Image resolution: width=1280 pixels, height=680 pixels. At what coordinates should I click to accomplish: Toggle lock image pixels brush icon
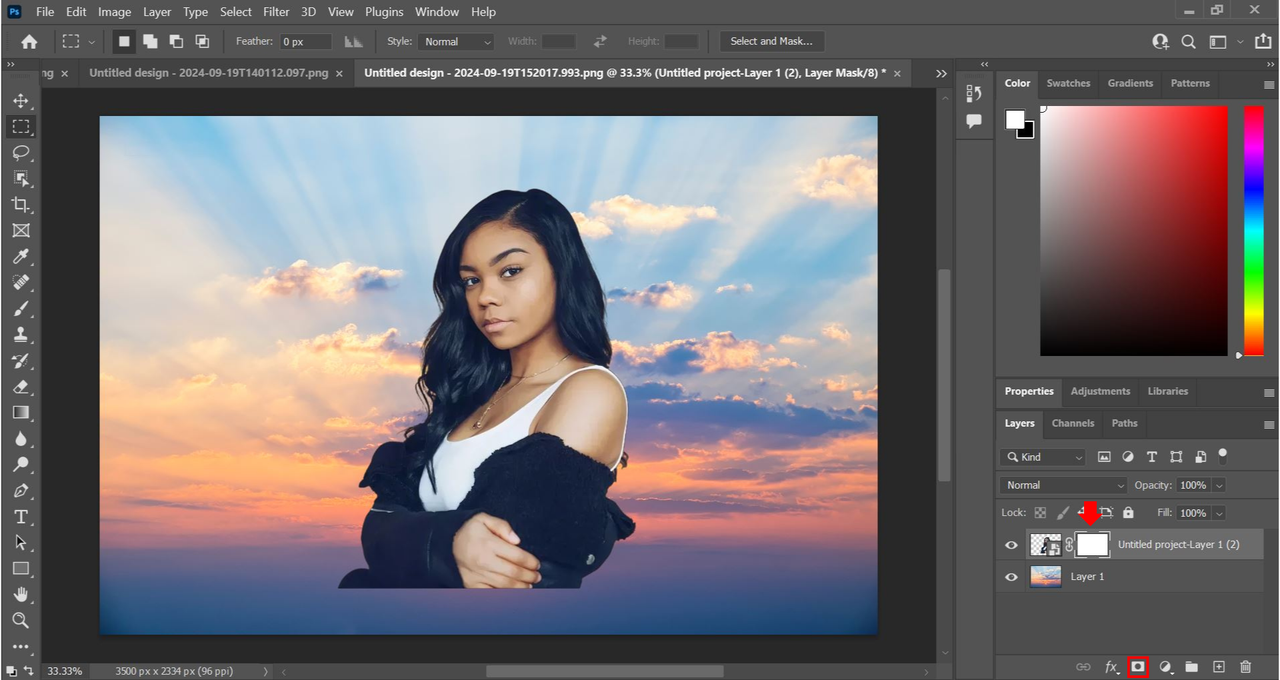[x=1063, y=512]
